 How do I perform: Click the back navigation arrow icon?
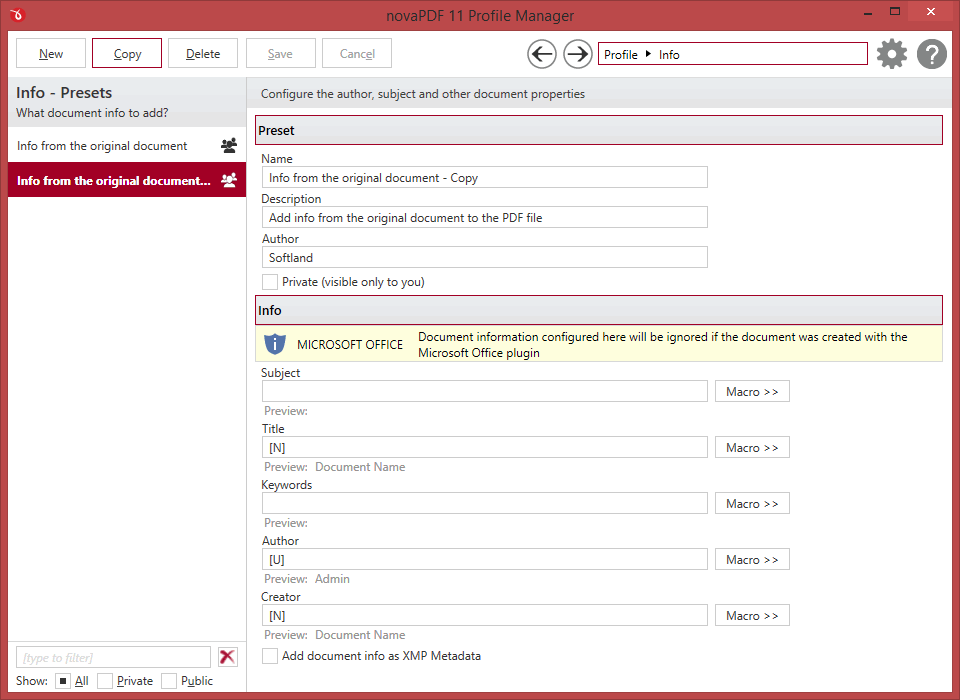tap(542, 54)
